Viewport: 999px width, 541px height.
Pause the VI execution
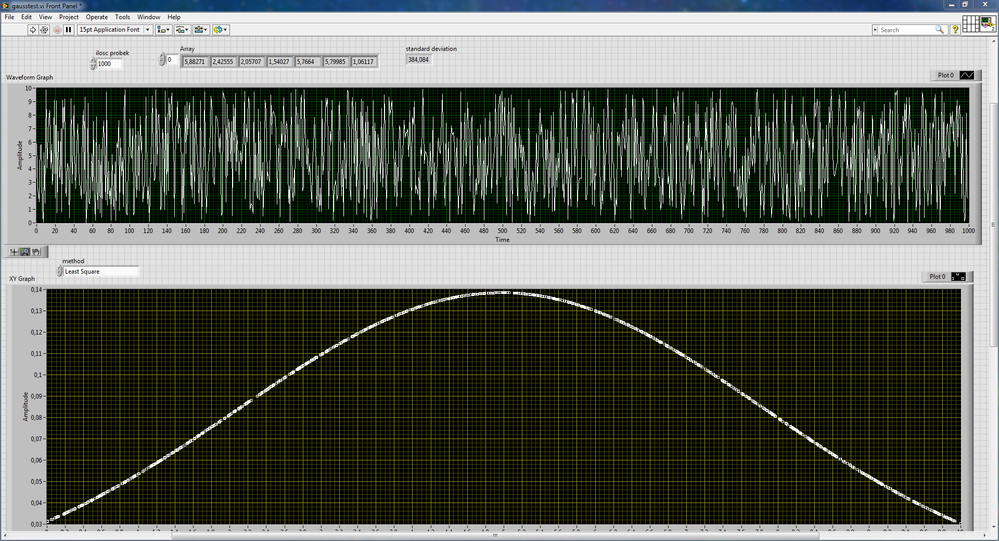[68, 30]
